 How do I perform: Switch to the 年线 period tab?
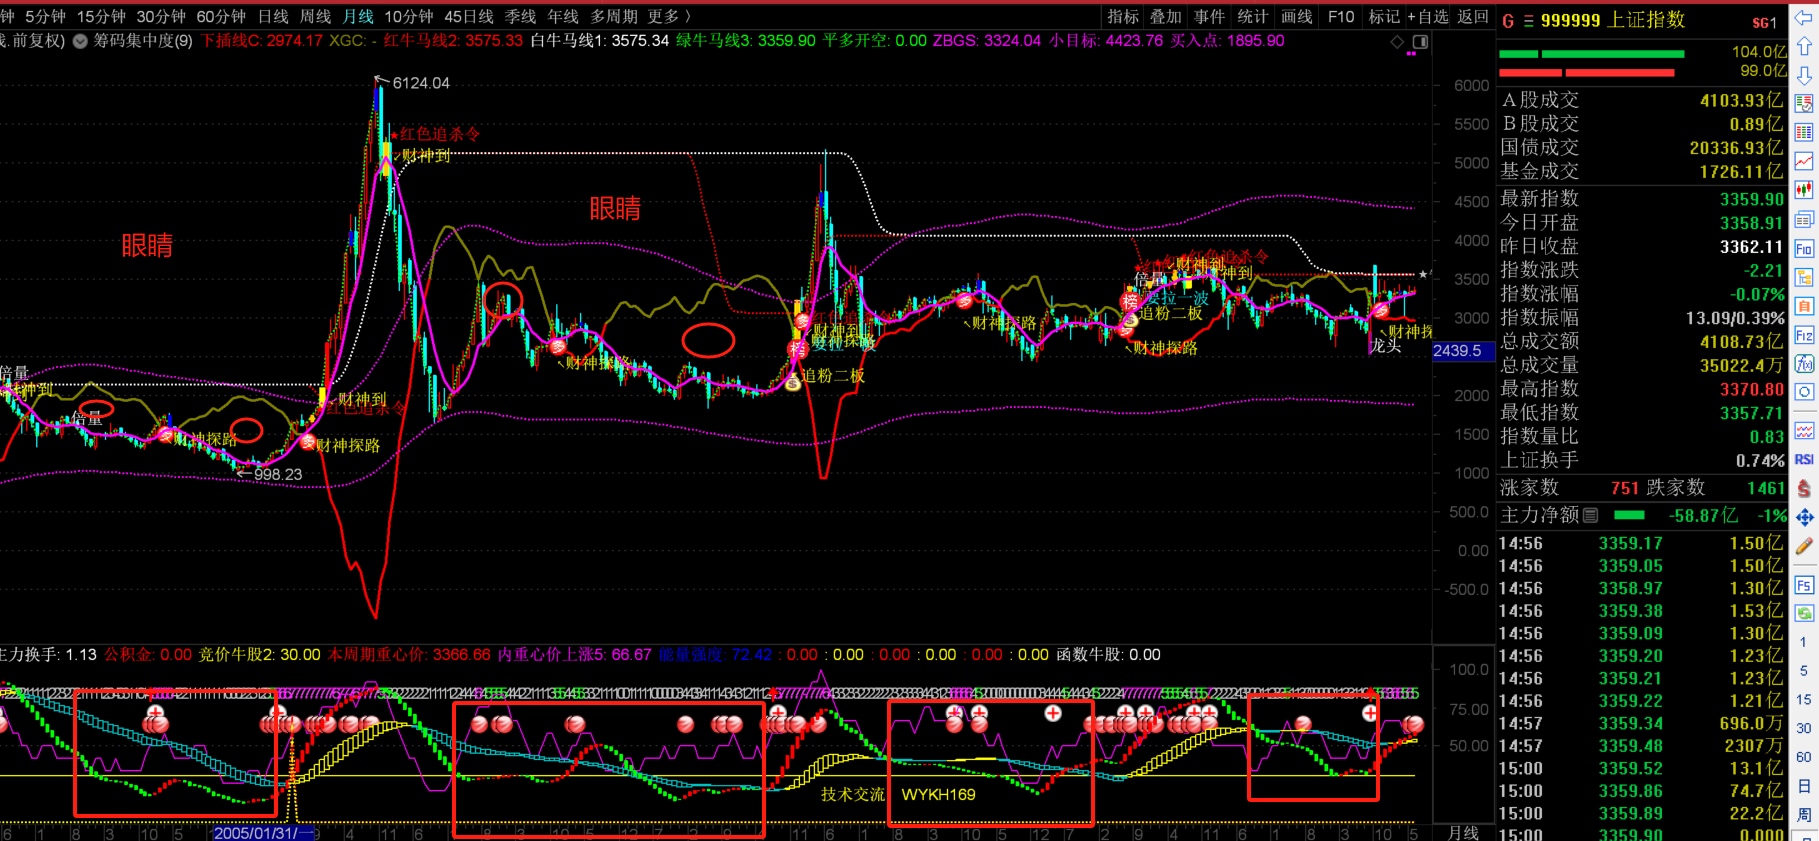click(563, 17)
